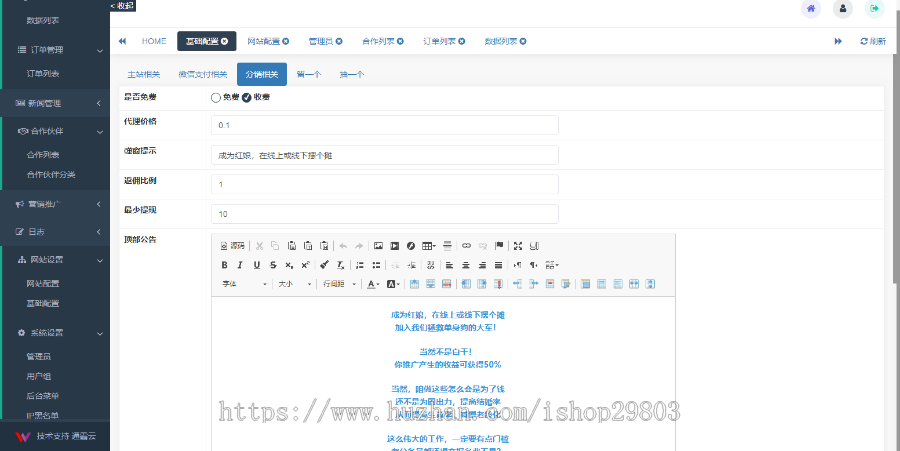The image size is (900, 451).
Task: Undo last edit in the editor
Action: (343, 246)
